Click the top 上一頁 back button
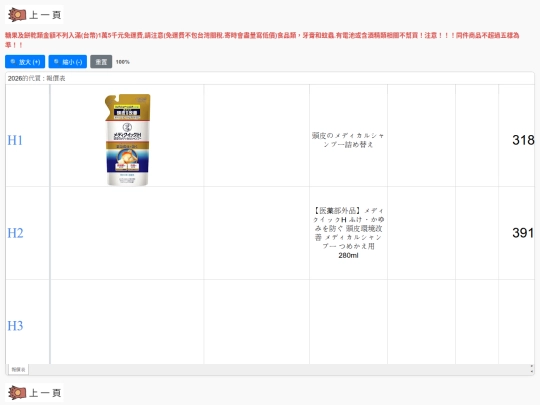 34,14
